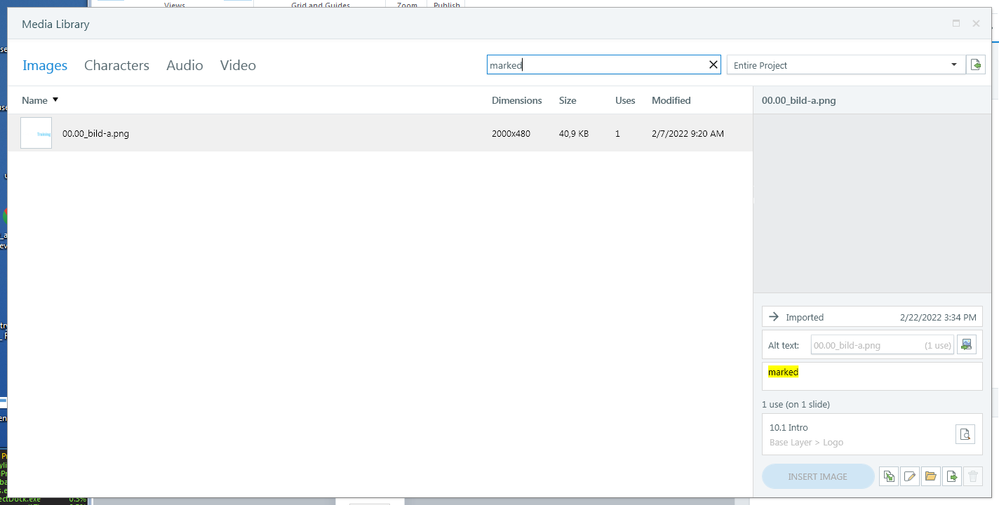
Task: Sort list by Modified column
Action: 671,100
